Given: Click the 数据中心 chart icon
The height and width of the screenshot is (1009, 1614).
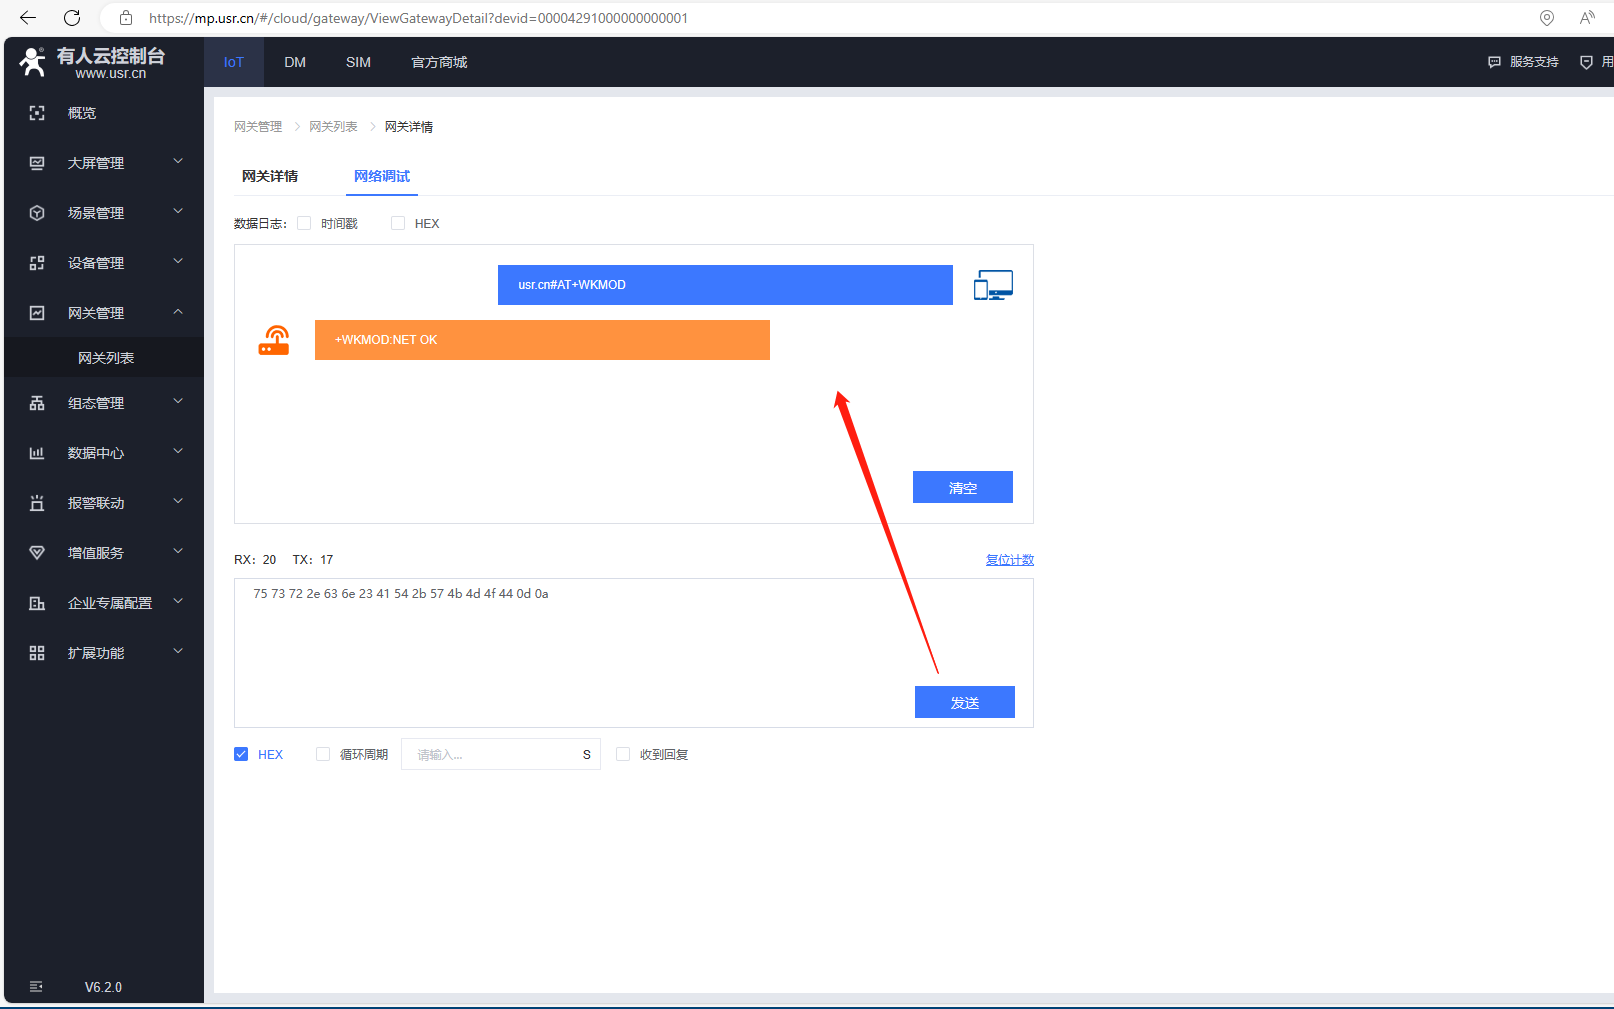Looking at the screenshot, I should pos(37,453).
